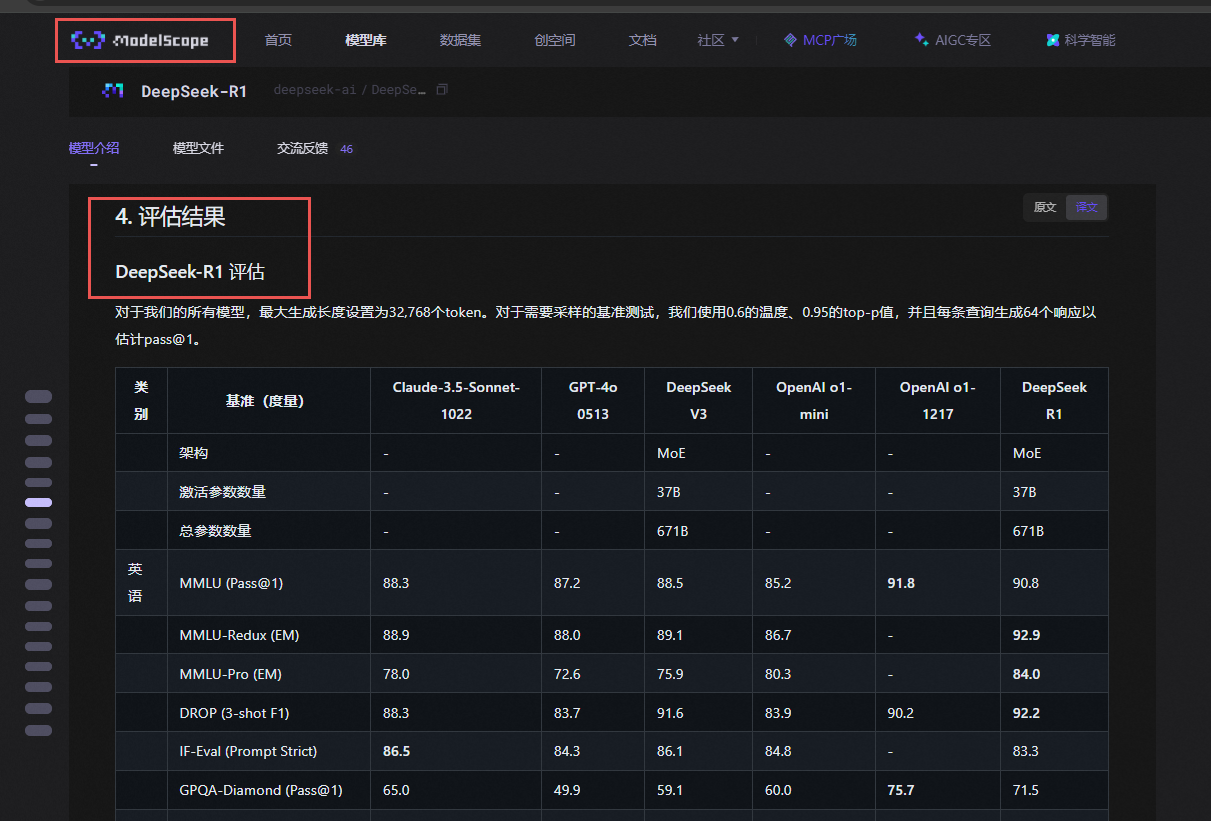
Task: Select the 原文 language toggle
Action: coord(1045,207)
